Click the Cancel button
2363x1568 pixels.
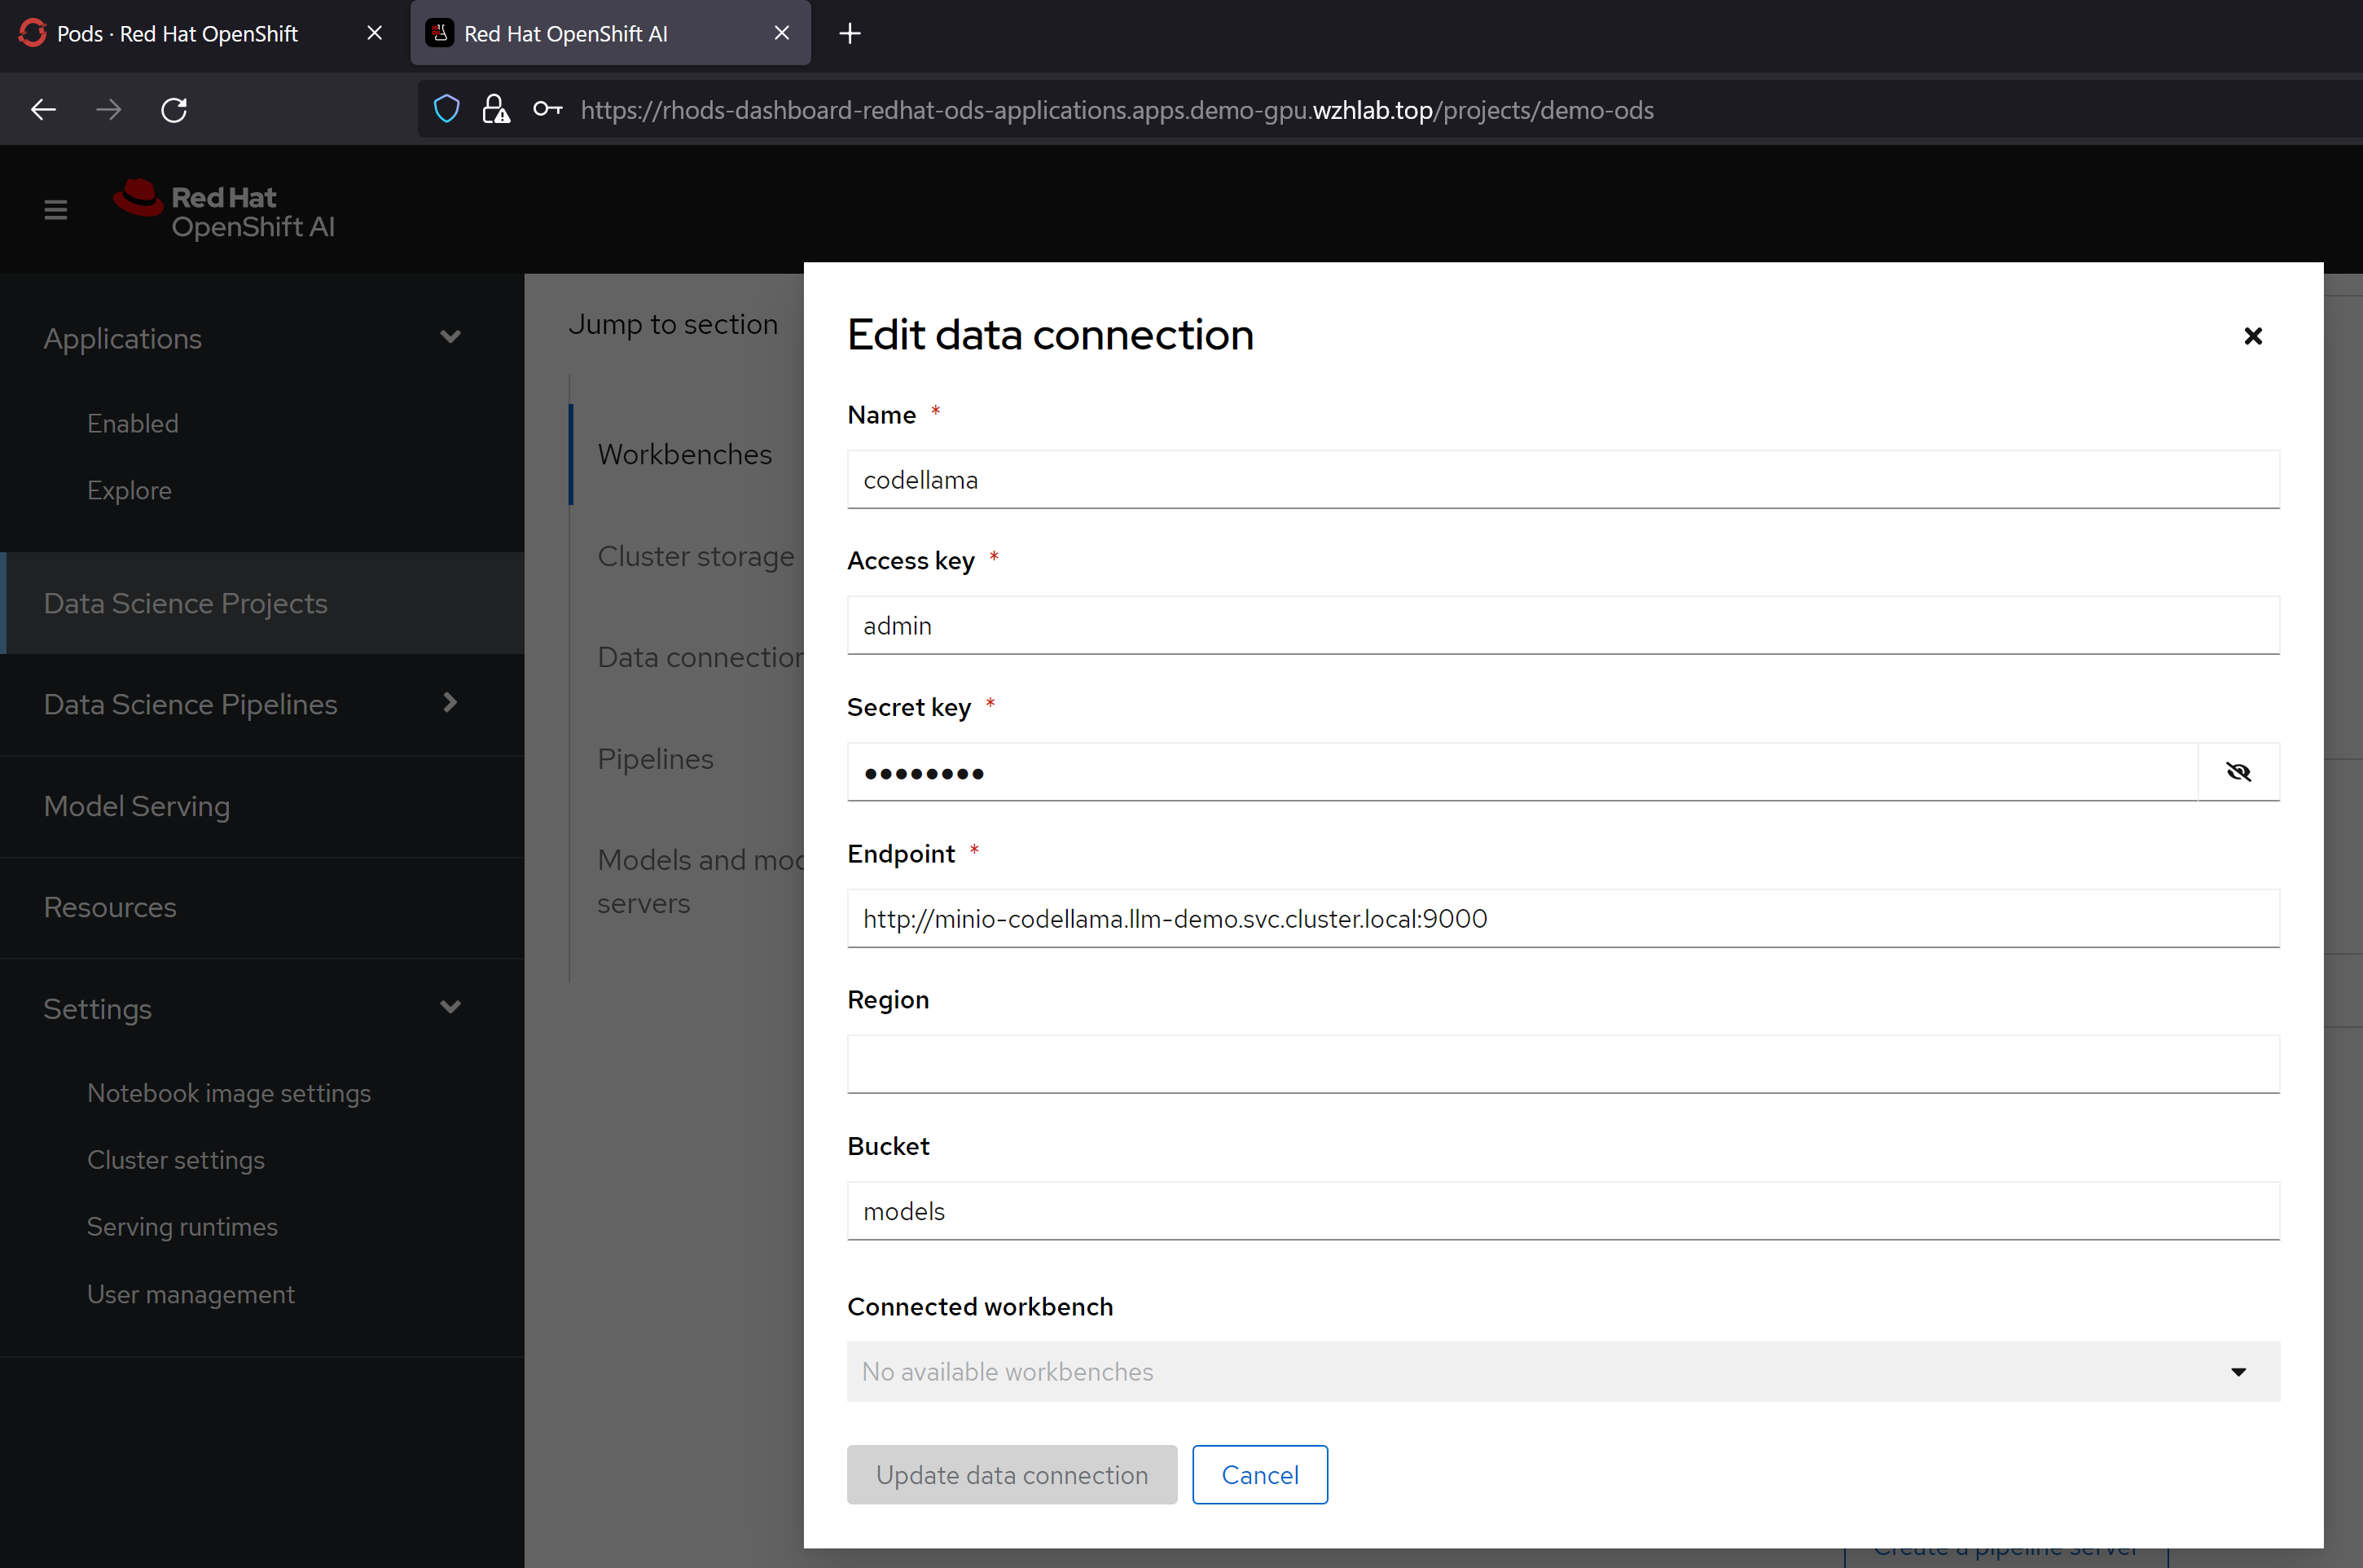(1259, 1475)
